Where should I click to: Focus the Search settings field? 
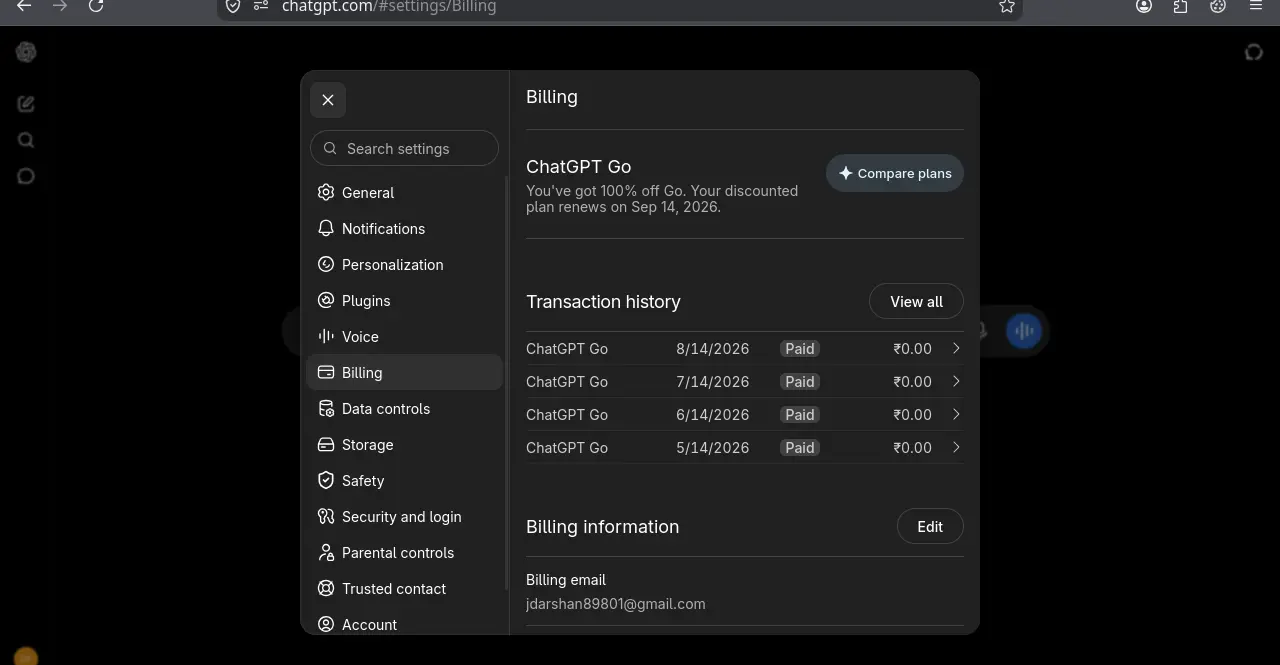(404, 148)
